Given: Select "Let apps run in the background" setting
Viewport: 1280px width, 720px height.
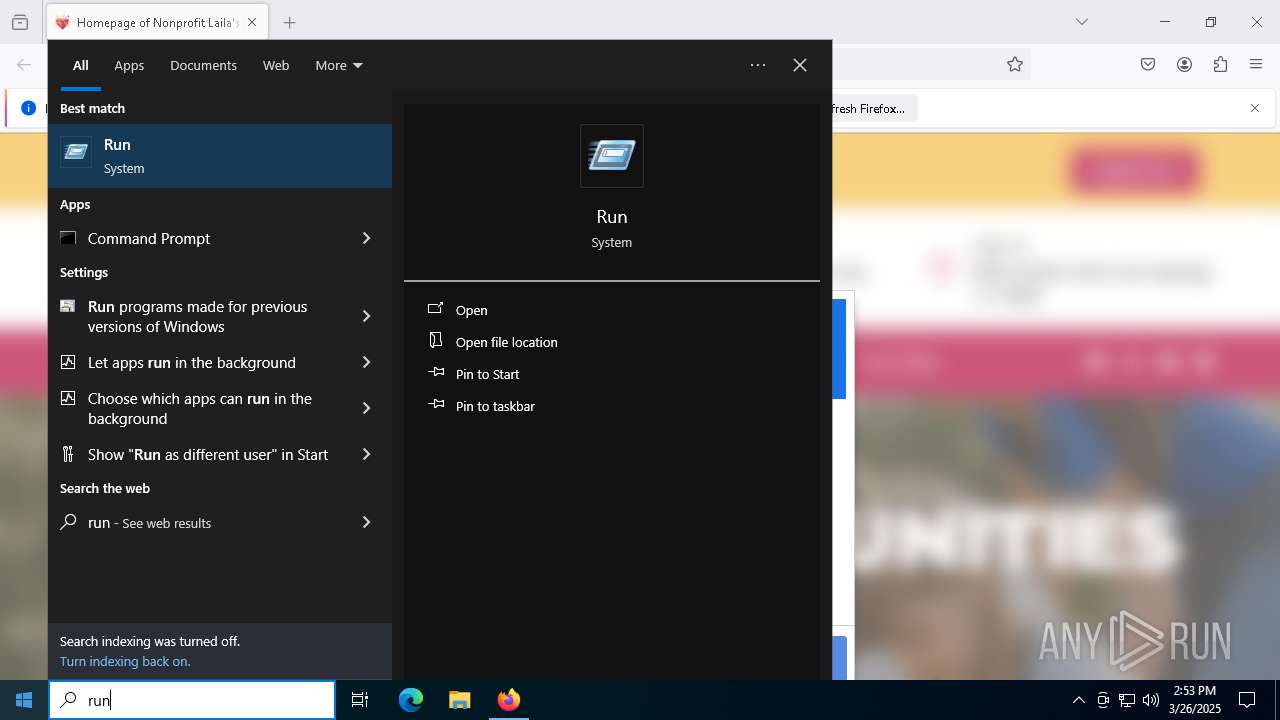Looking at the screenshot, I should [220, 362].
